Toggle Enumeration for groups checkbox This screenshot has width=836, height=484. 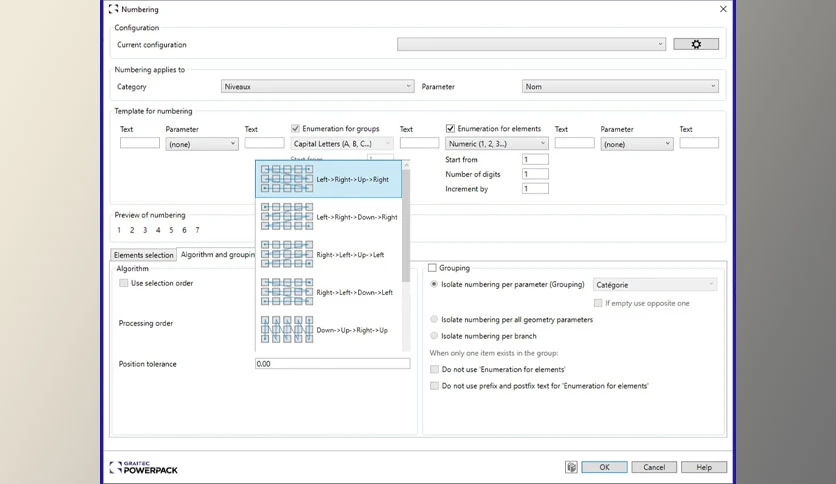click(x=295, y=128)
